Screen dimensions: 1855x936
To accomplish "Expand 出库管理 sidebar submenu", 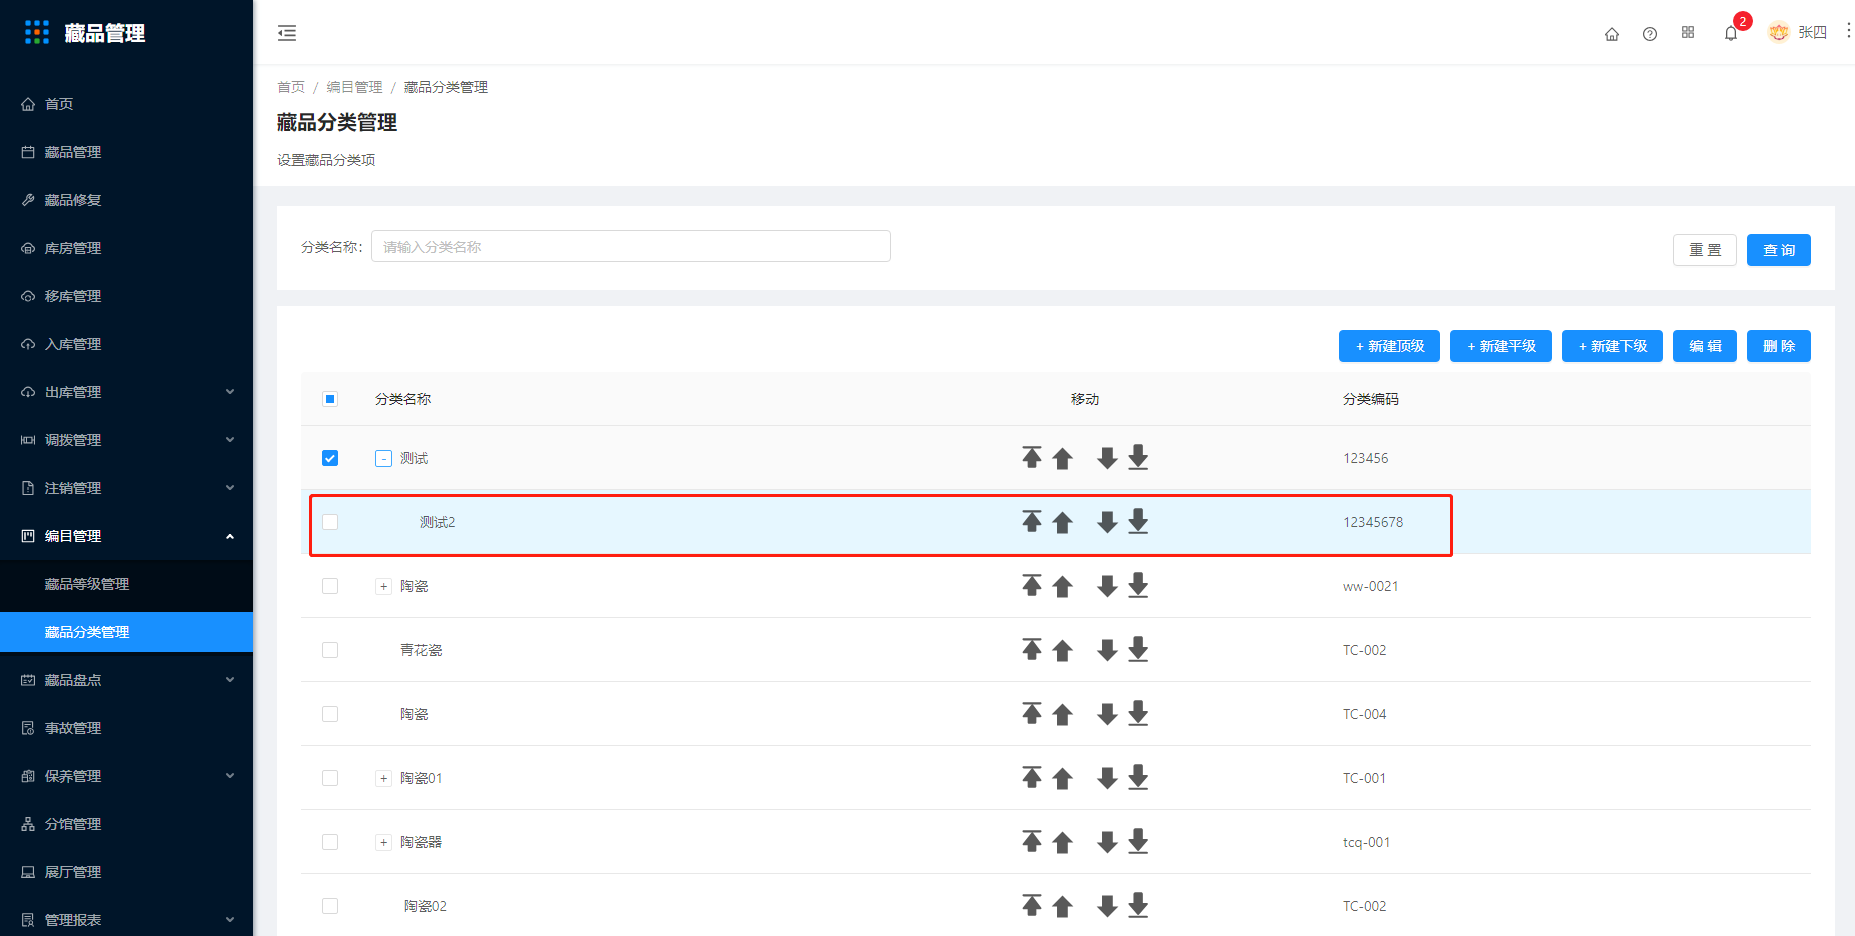I will click(126, 392).
